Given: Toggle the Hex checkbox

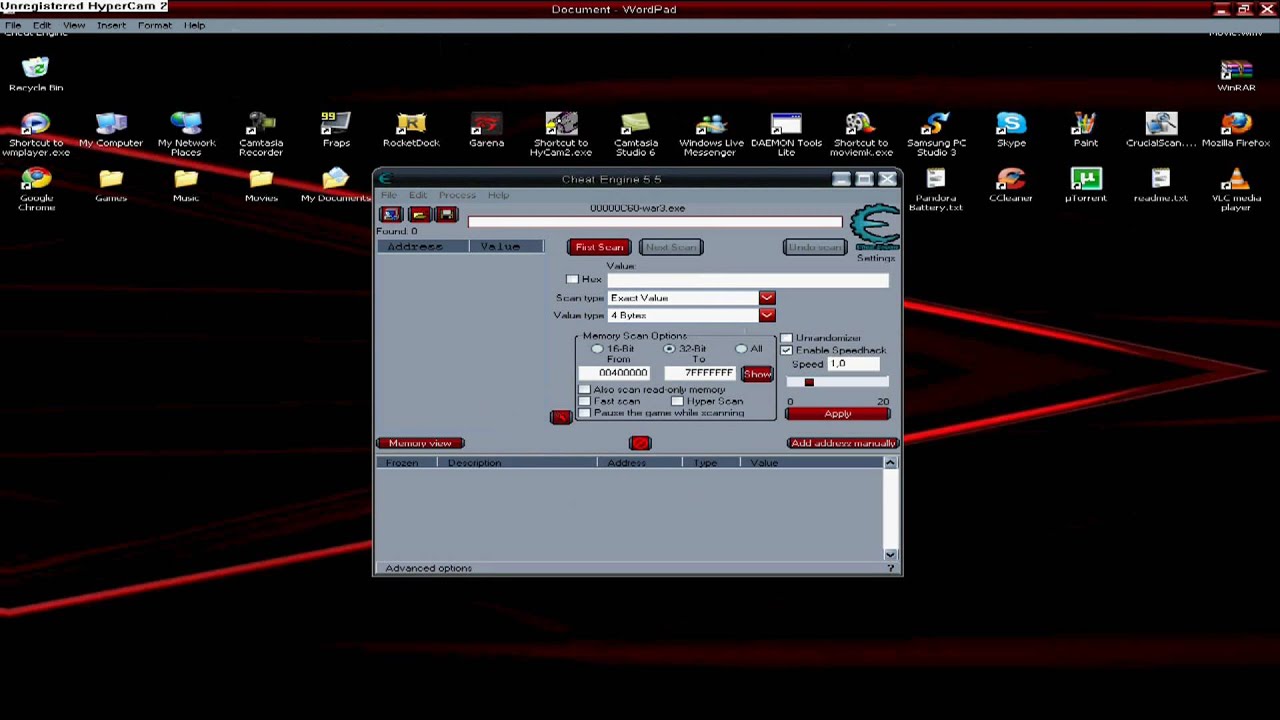Looking at the screenshot, I should click(x=572, y=279).
